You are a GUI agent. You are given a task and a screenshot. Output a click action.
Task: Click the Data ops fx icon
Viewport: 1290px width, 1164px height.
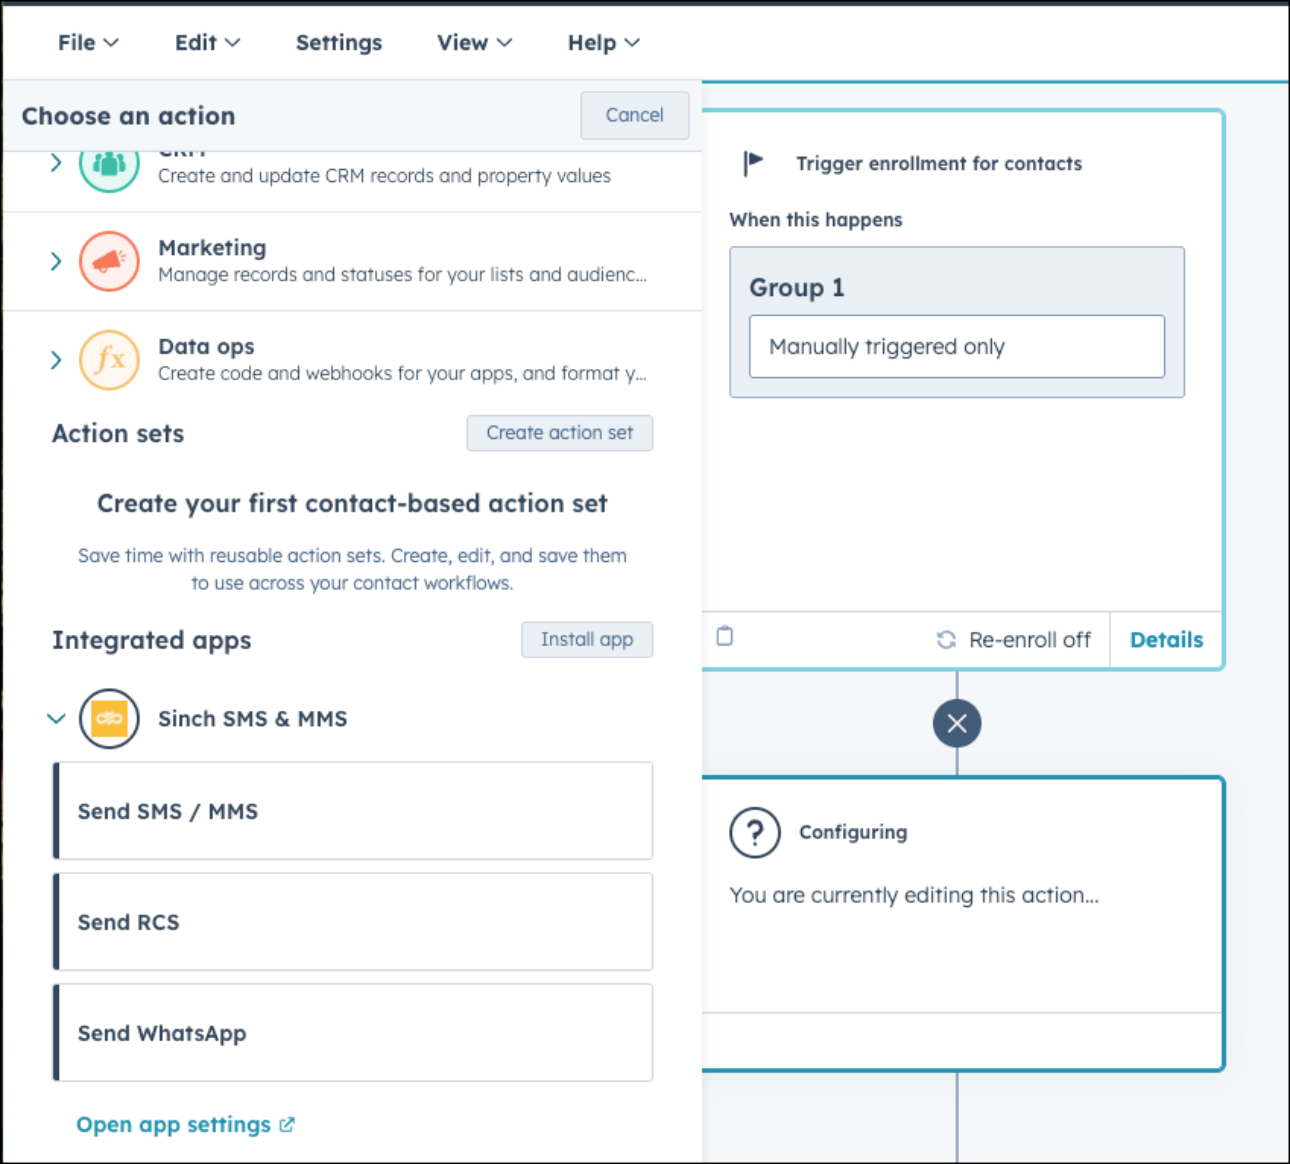(x=108, y=359)
